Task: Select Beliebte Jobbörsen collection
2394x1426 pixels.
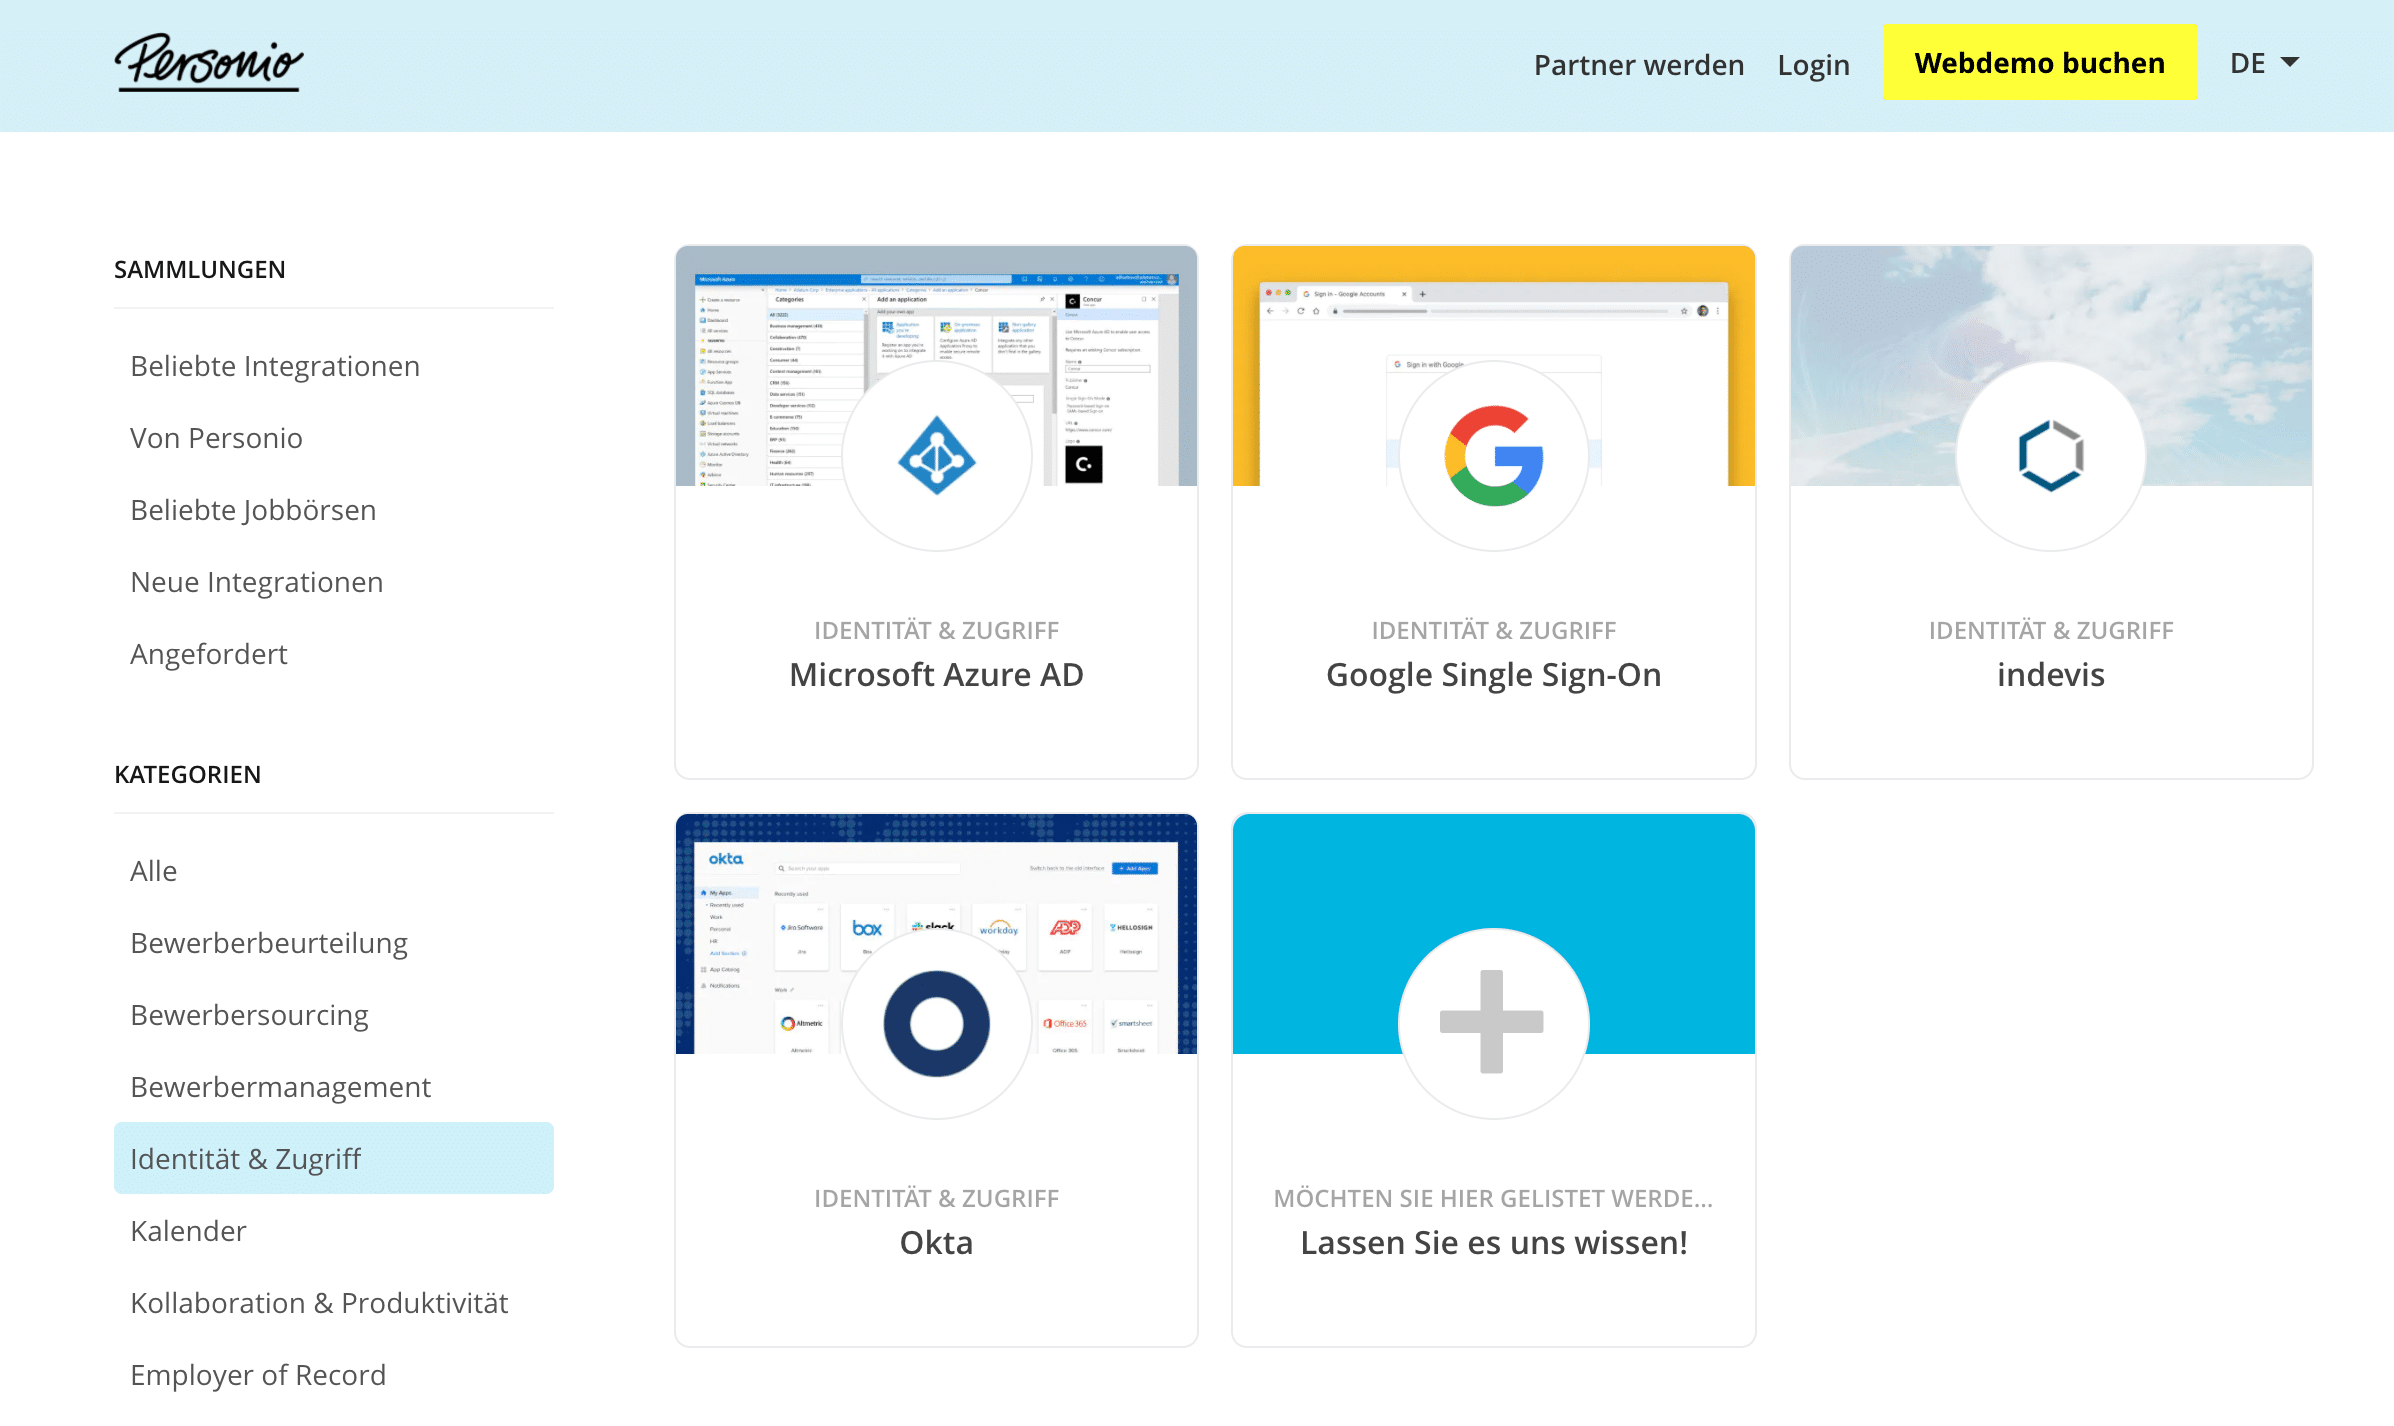Action: (x=253, y=510)
